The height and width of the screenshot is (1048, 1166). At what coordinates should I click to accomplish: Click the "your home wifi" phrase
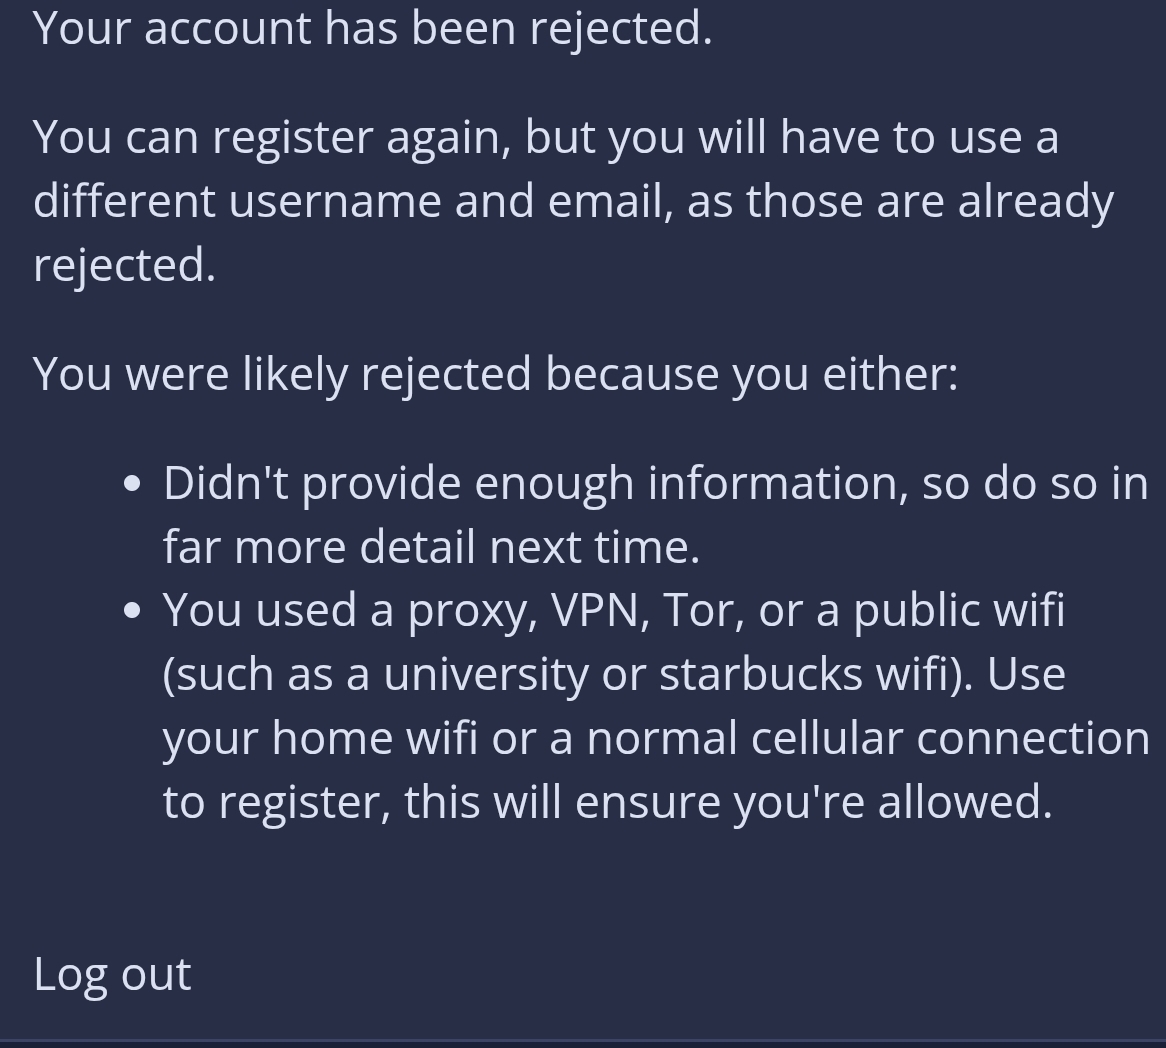[x=319, y=738]
